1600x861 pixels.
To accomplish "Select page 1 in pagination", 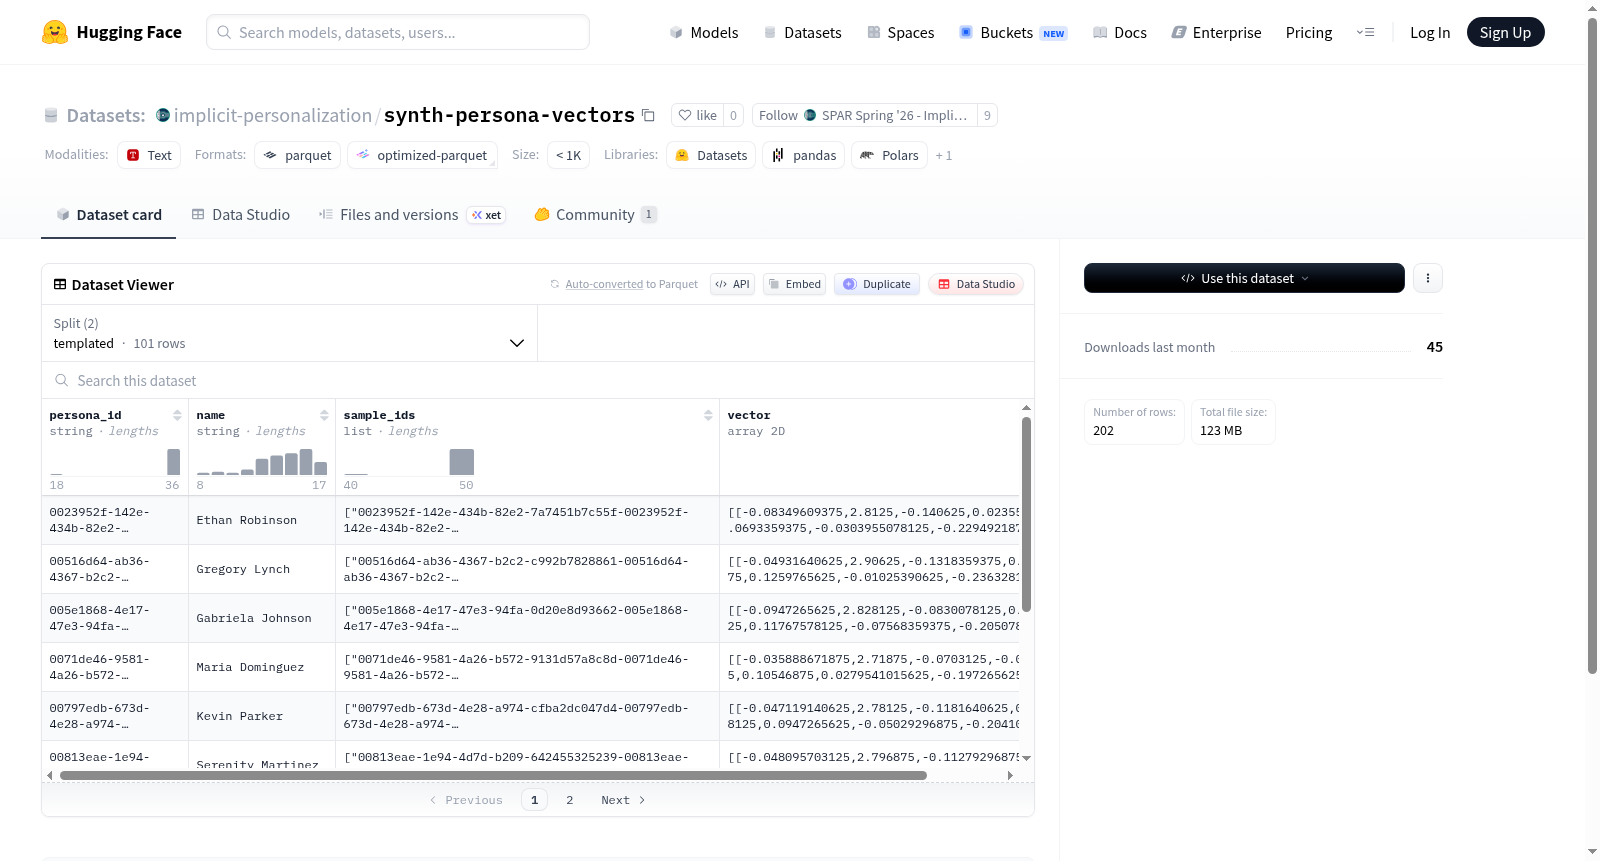I will pyautogui.click(x=534, y=800).
